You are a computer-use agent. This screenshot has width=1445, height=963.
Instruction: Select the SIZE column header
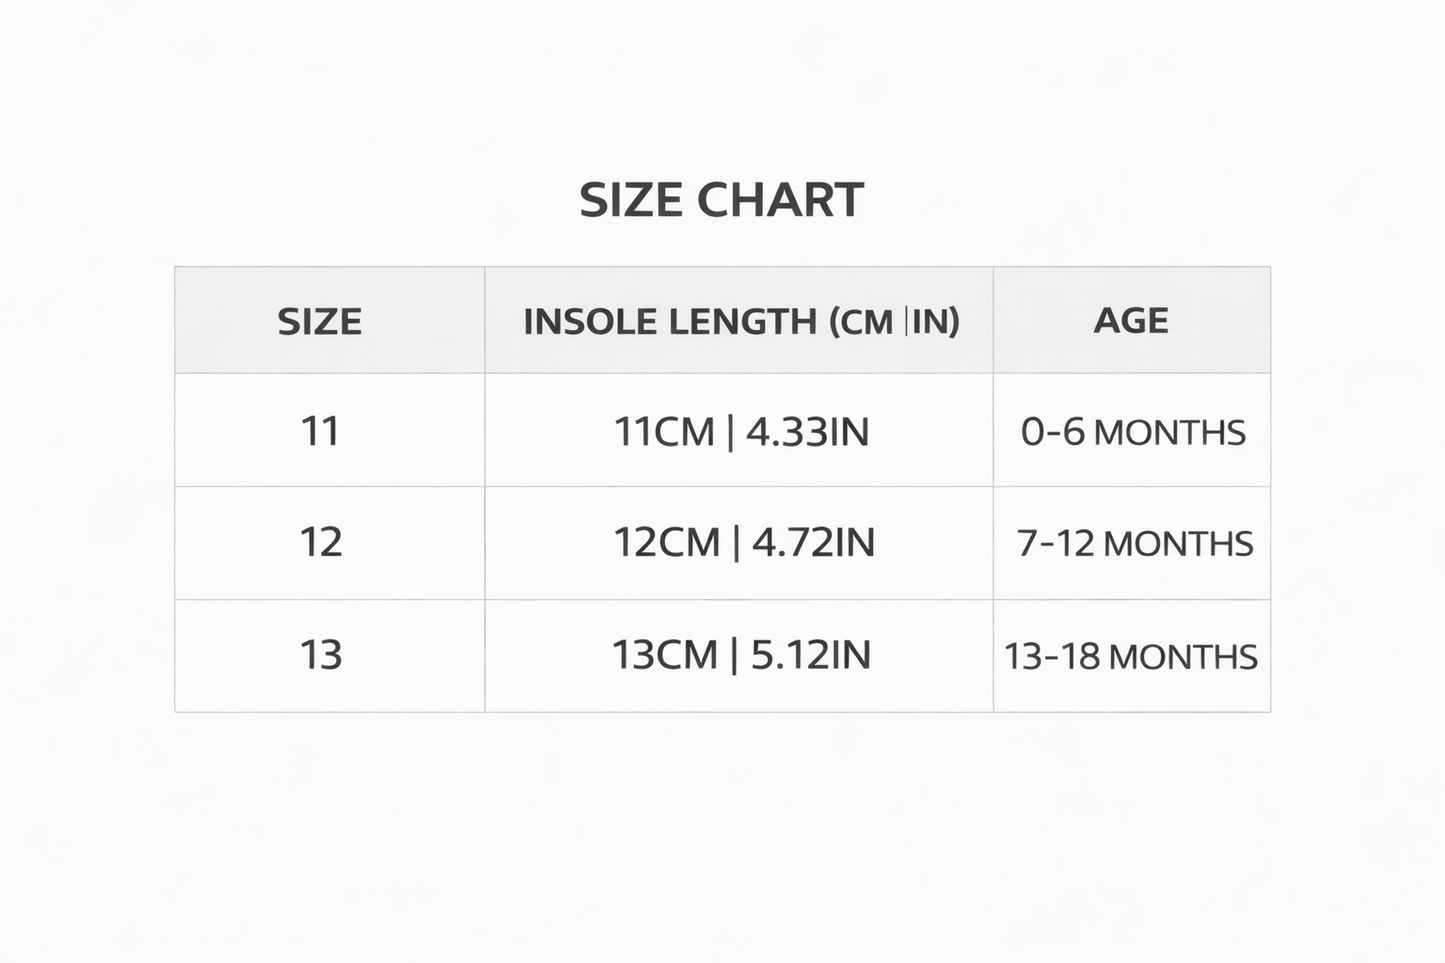[x=320, y=322]
